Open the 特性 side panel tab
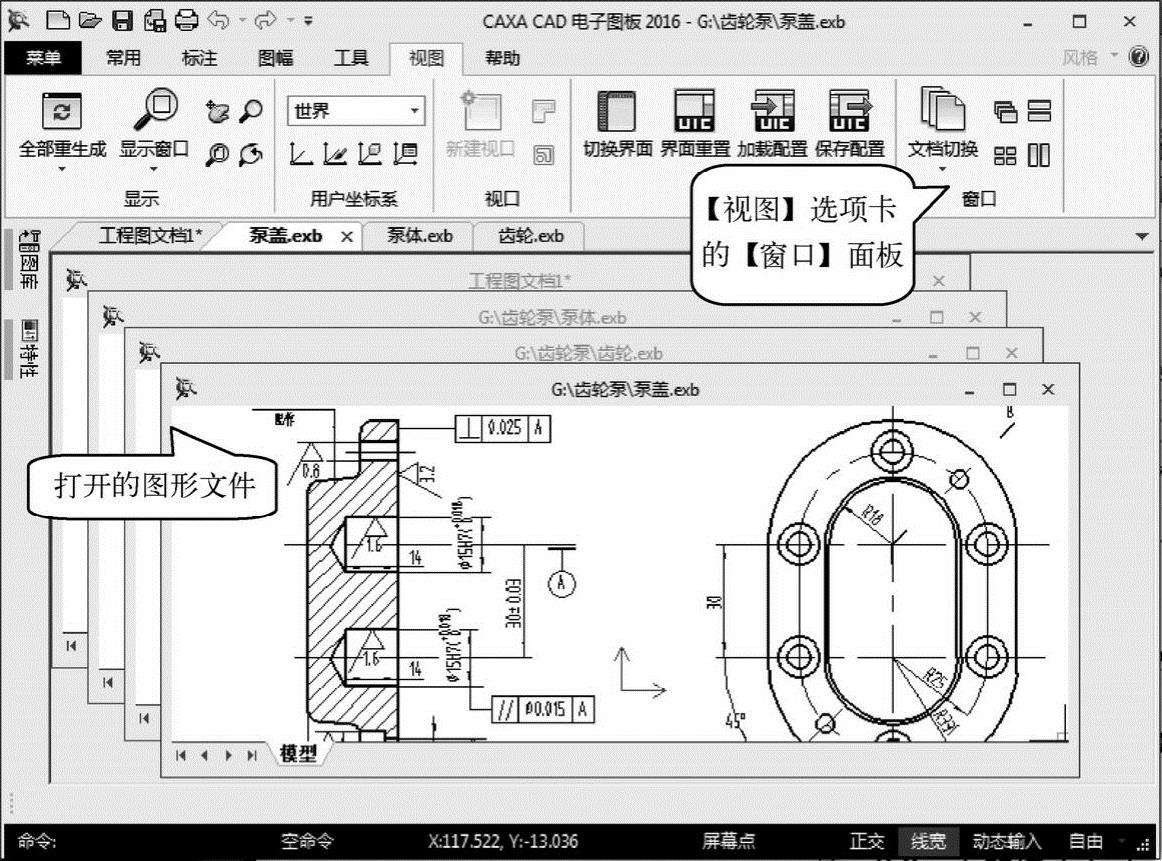1162x861 pixels. [27, 348]
